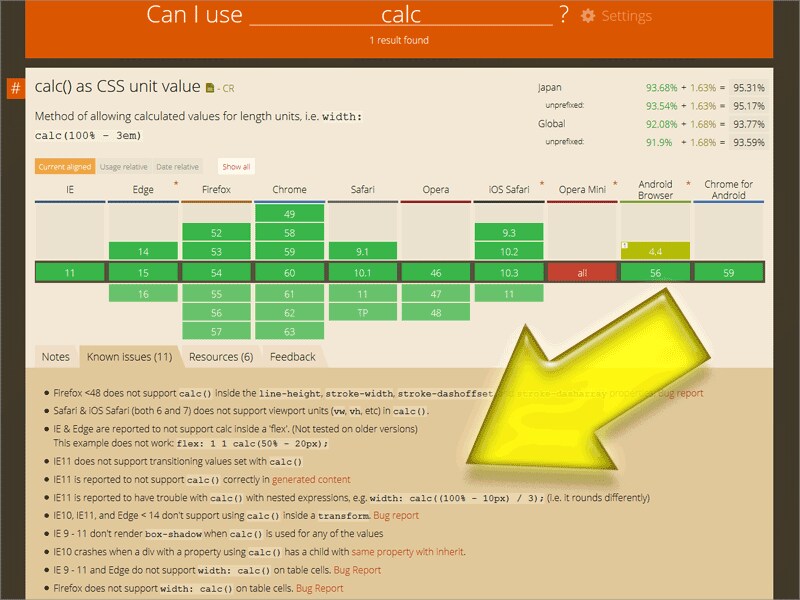The width and height of the screenshot is (800, 600).
Task: Select Current aligned view
Action: click(65, 167)
